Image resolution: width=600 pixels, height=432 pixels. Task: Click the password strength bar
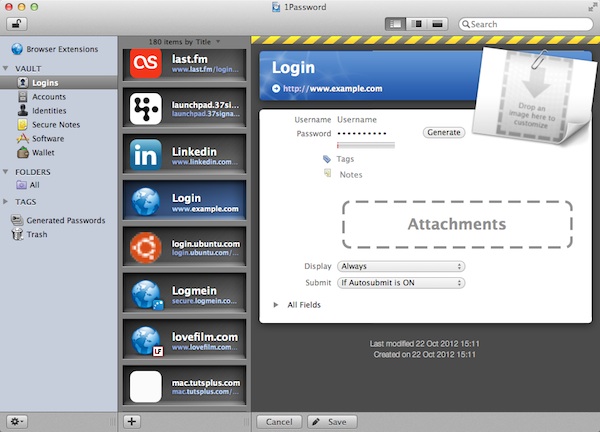point(366,145)
